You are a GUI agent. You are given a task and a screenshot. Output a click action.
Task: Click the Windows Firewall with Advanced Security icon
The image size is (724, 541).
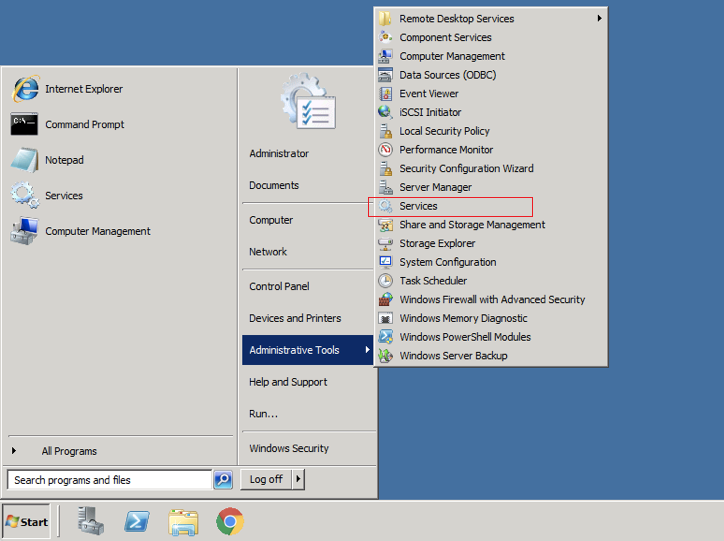tap(385, 300)
